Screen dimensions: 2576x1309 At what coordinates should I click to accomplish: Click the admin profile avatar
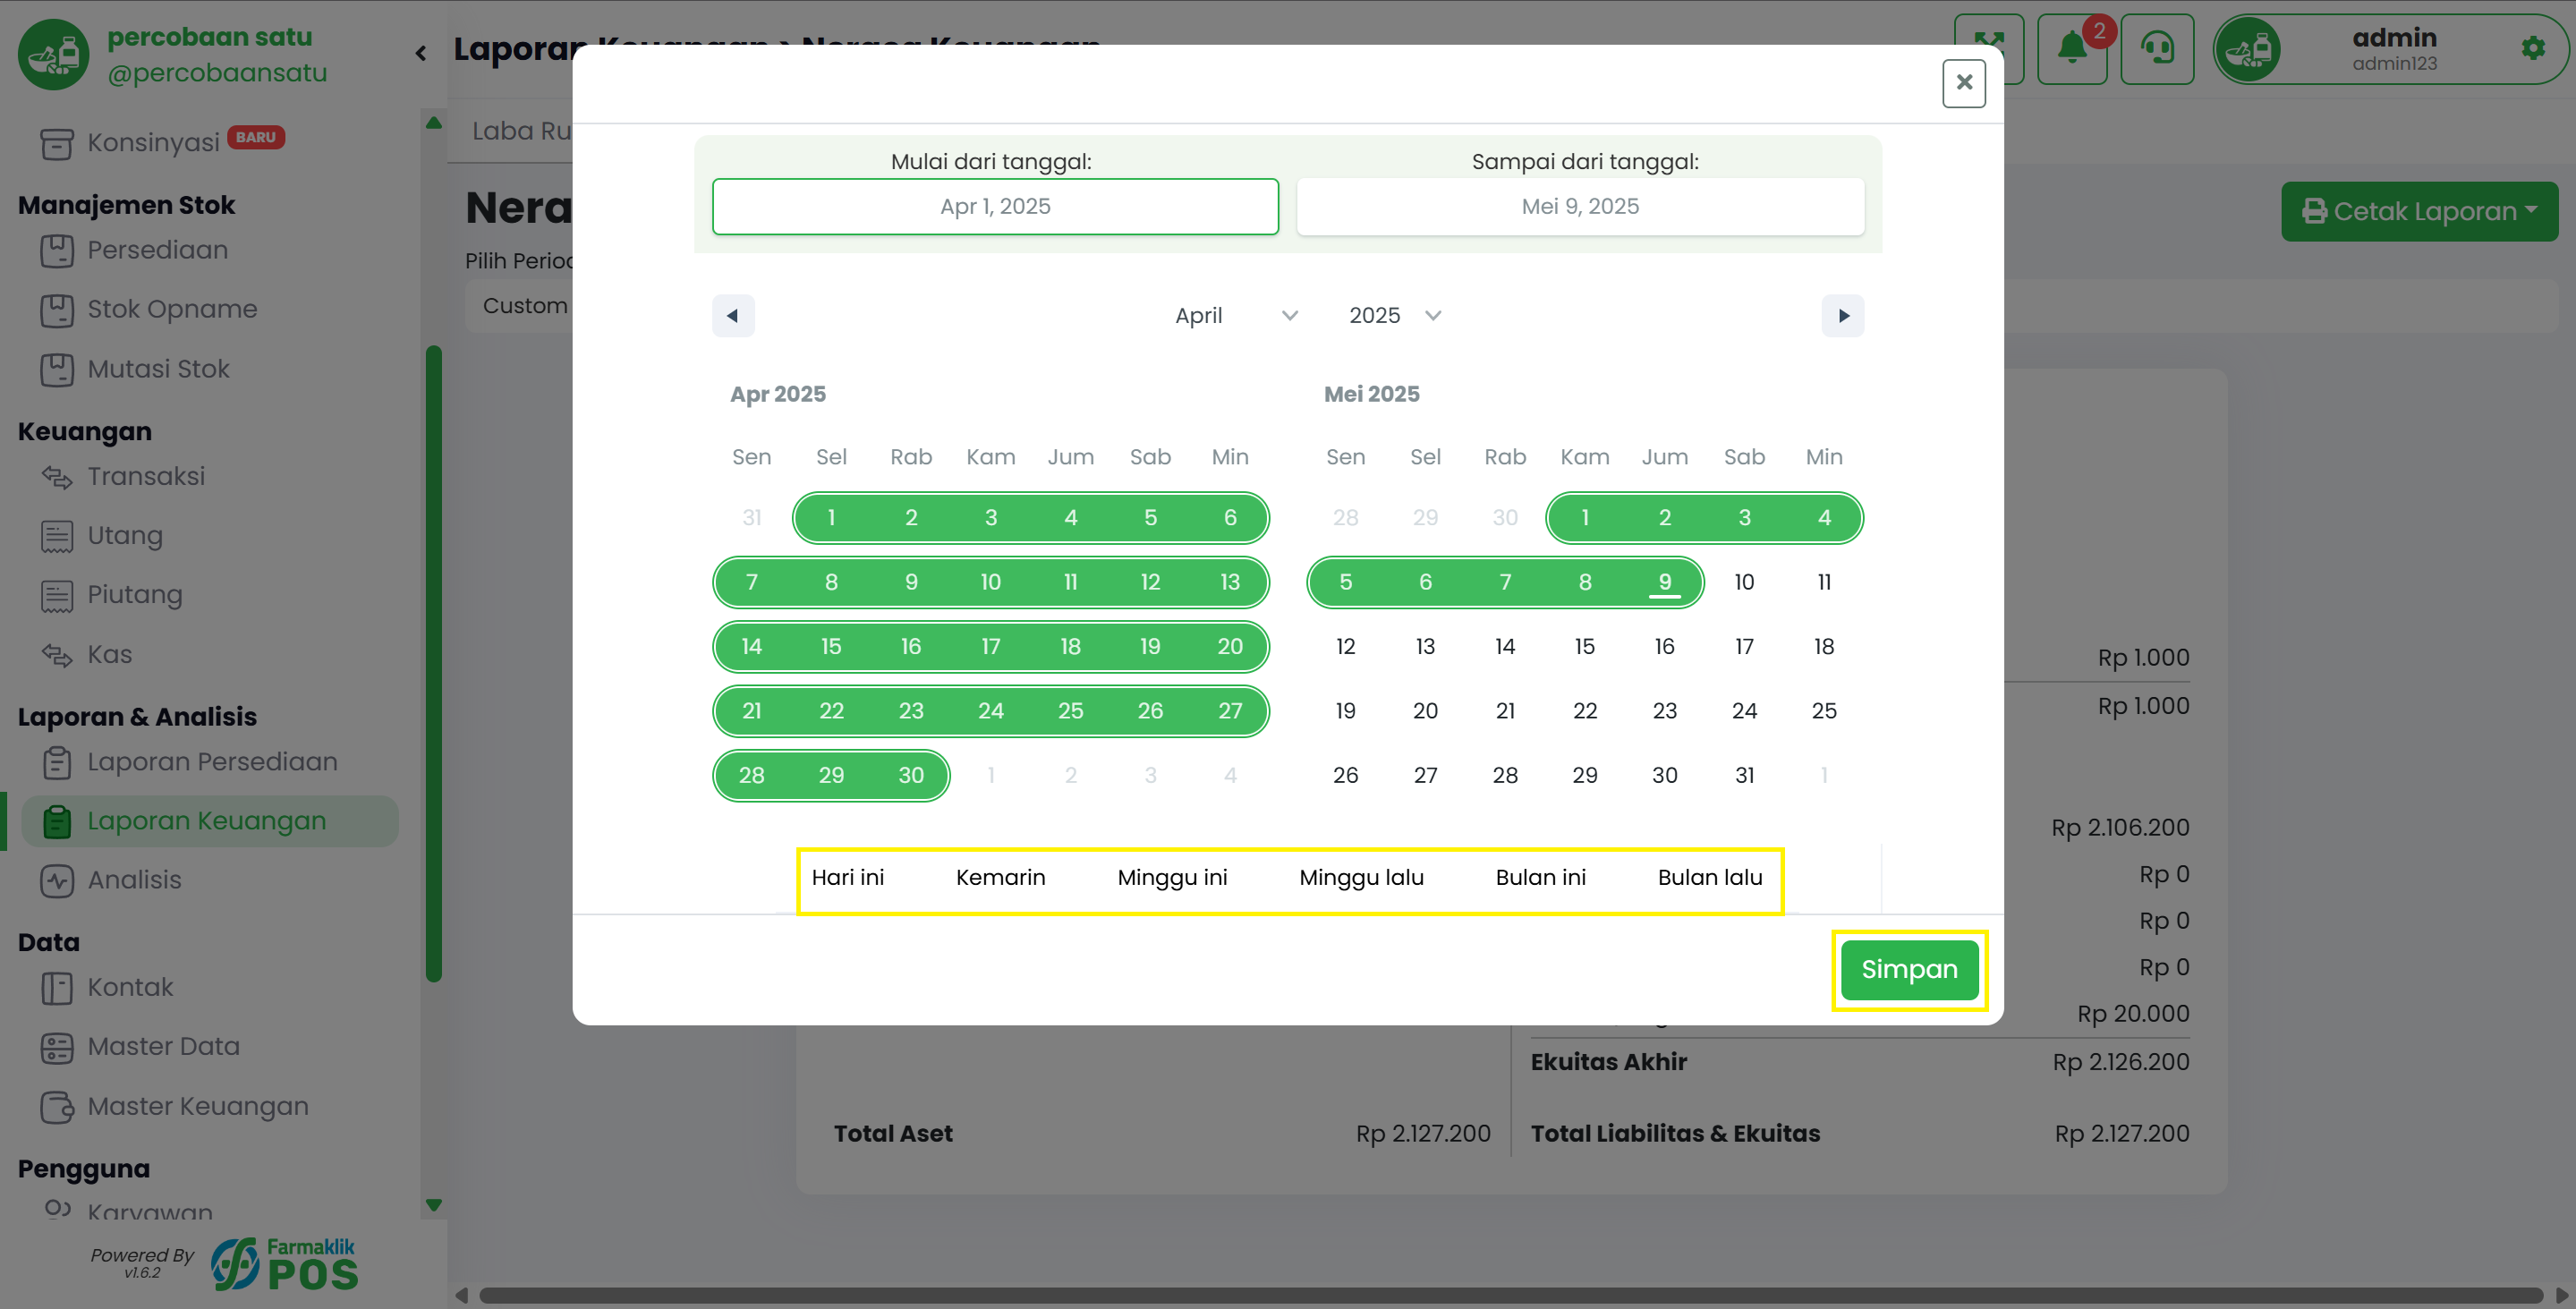click(x=2248, y=49)
